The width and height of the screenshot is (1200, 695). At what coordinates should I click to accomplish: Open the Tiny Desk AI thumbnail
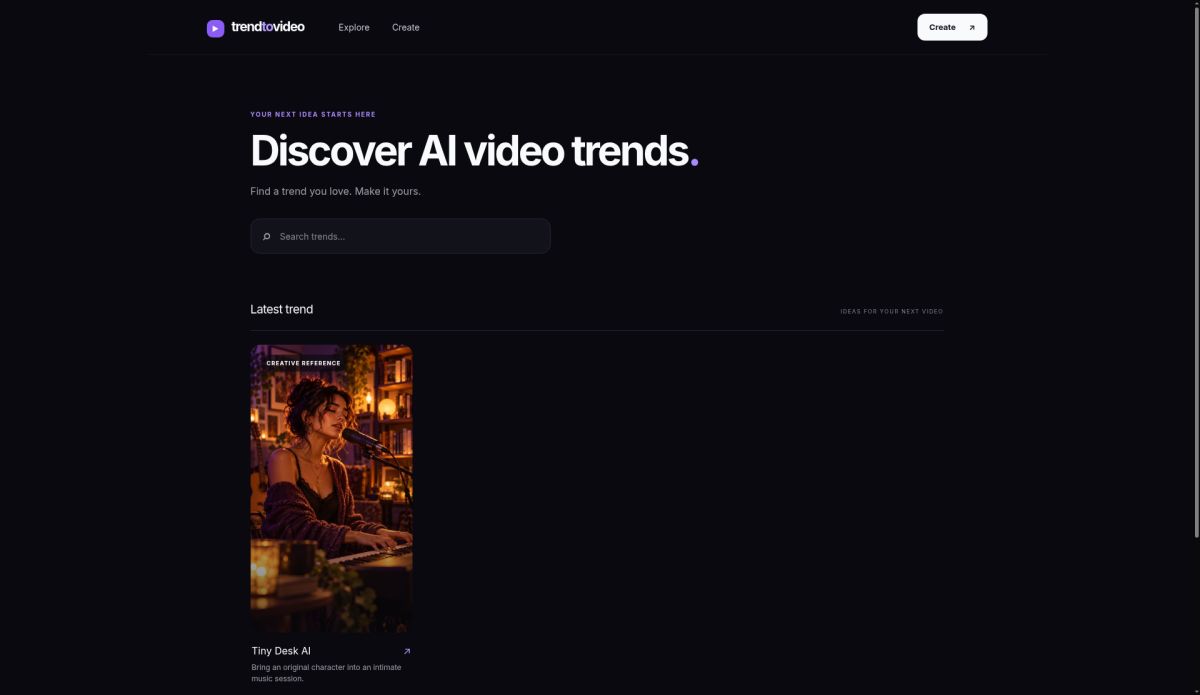pyautogui.click(x=331, y=488)
